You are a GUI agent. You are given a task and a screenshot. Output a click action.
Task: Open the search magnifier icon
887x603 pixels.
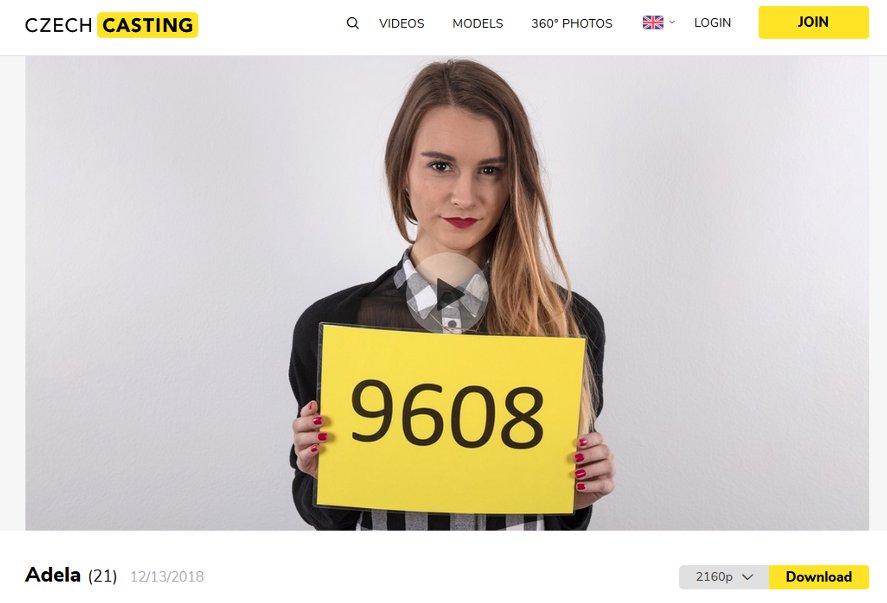[x=352, y=23]
